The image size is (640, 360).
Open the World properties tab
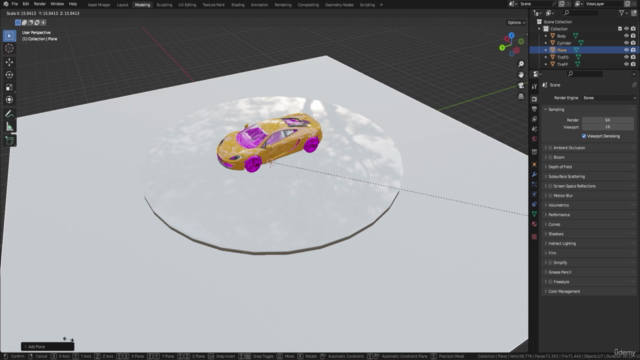click(x=534, y=139)
